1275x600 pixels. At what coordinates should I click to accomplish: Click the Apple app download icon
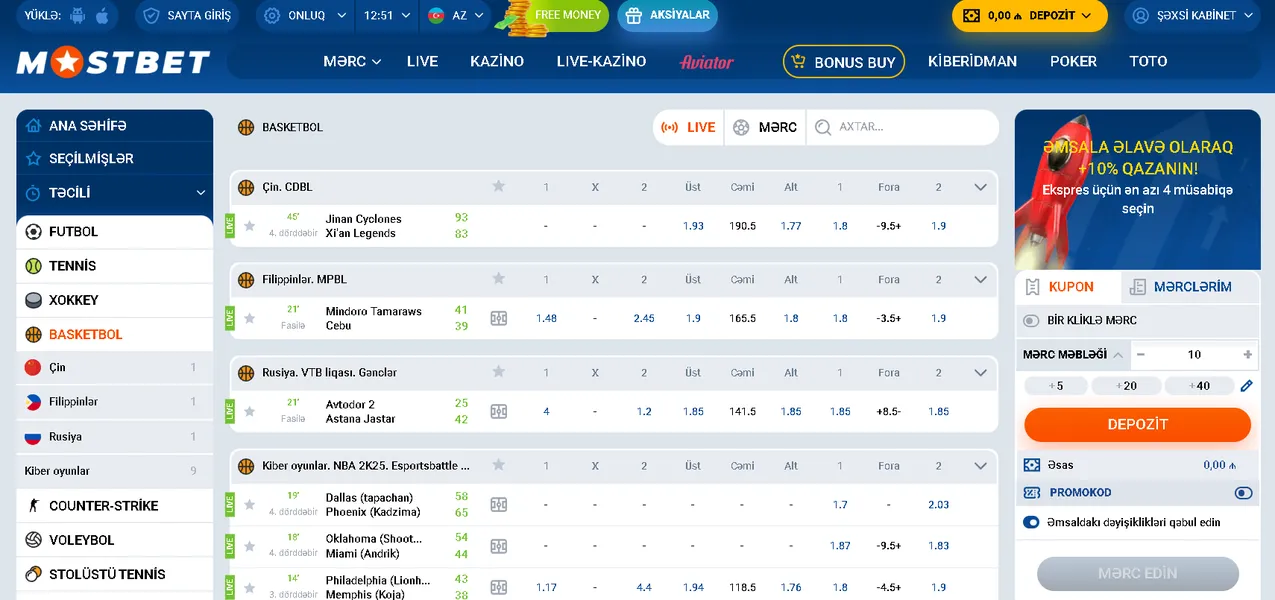(102, 16)
